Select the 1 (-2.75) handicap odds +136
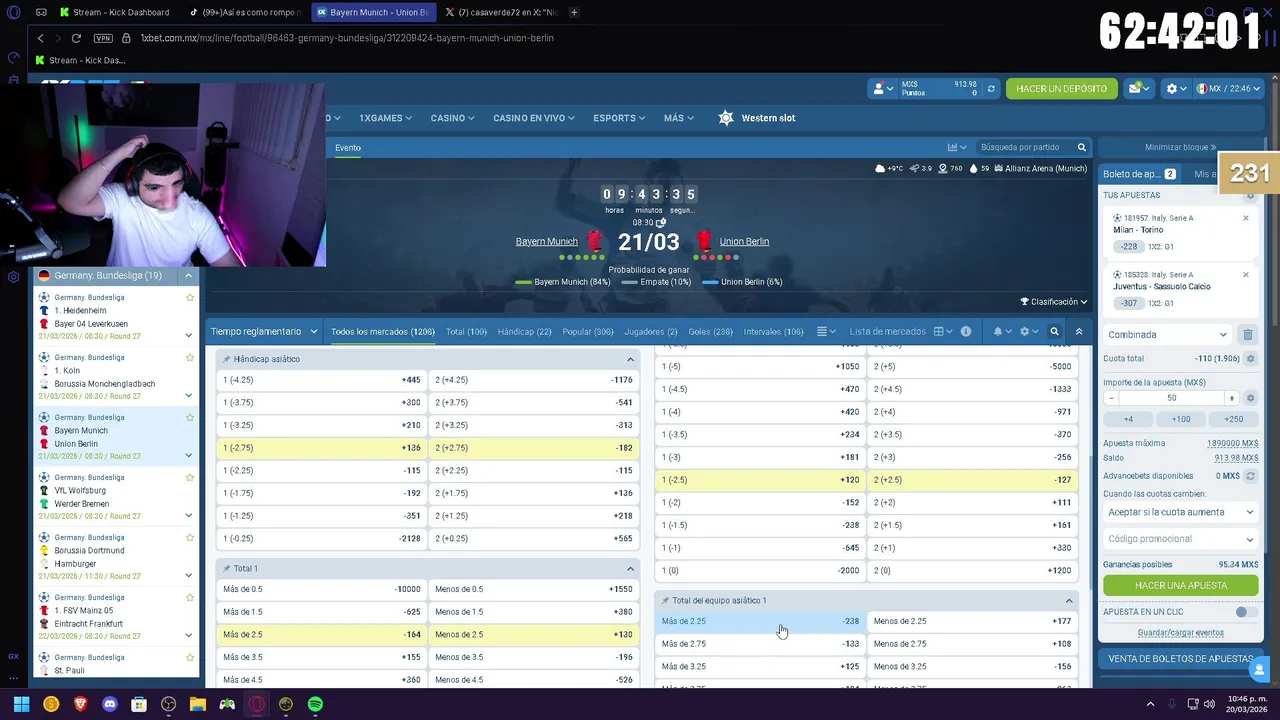Image resolution: width=1280 pixels, height=720 pixels. click(x=322, y=448)
